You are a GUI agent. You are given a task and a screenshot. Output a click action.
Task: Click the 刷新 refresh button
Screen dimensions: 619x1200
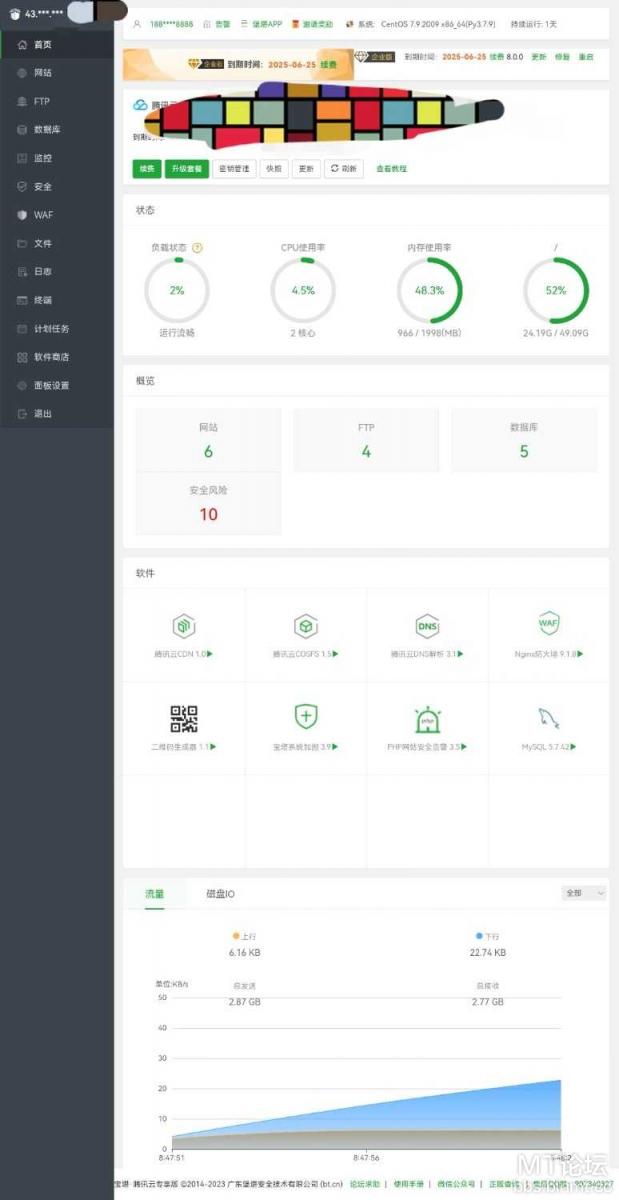pyautogui.click(x=344, y=169)
